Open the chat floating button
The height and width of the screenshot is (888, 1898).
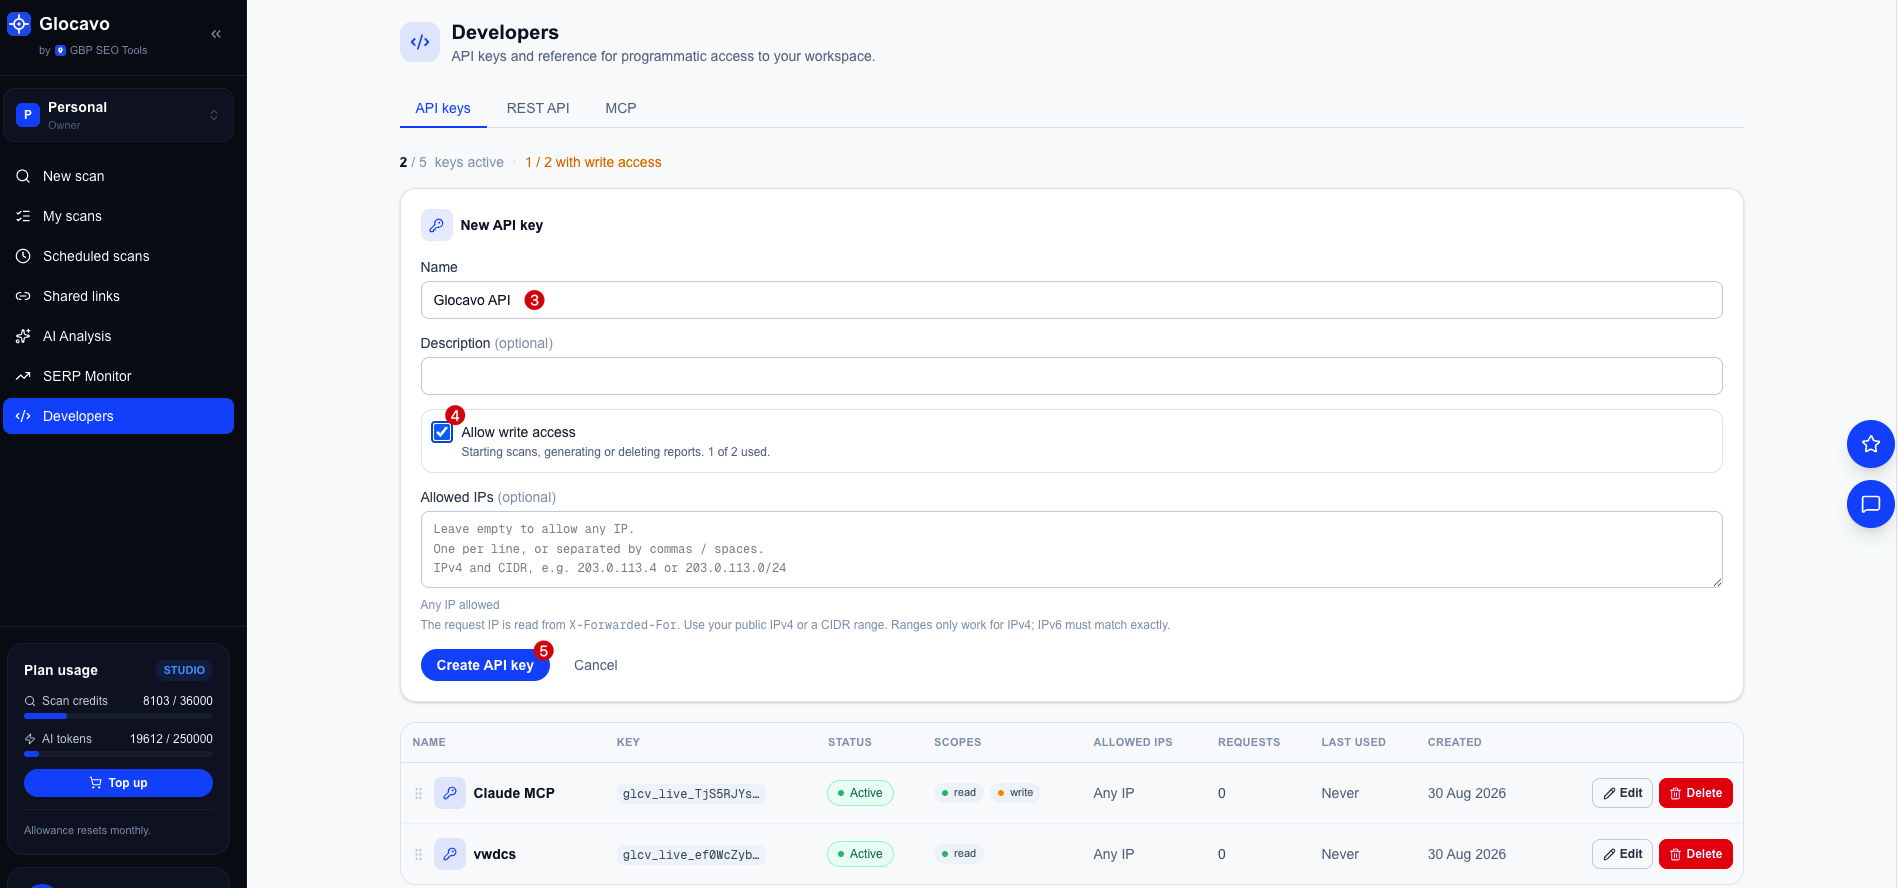click(x=1871, y=504)
